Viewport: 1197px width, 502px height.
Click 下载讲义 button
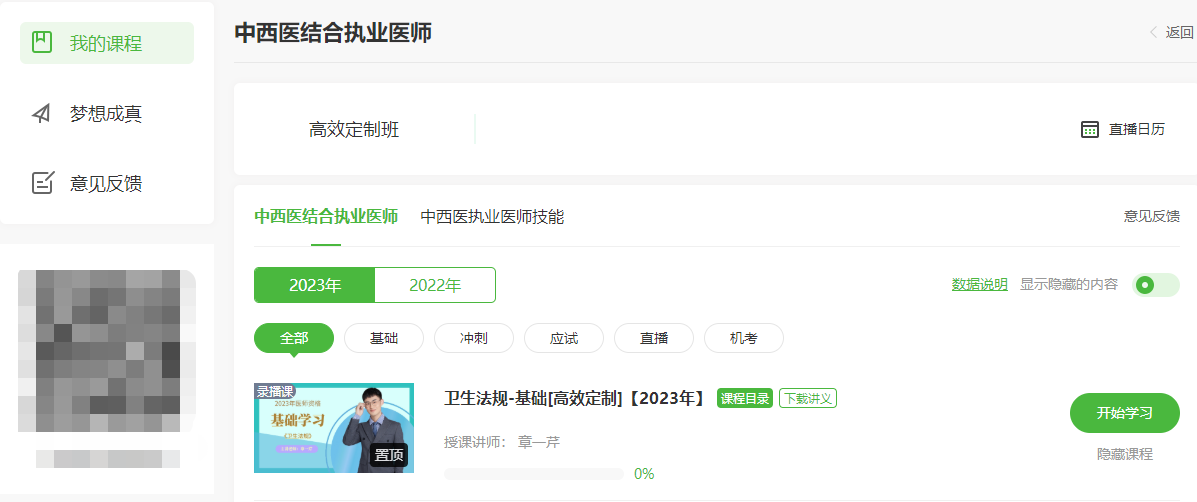pyautogui.click(x=808, y=398)
